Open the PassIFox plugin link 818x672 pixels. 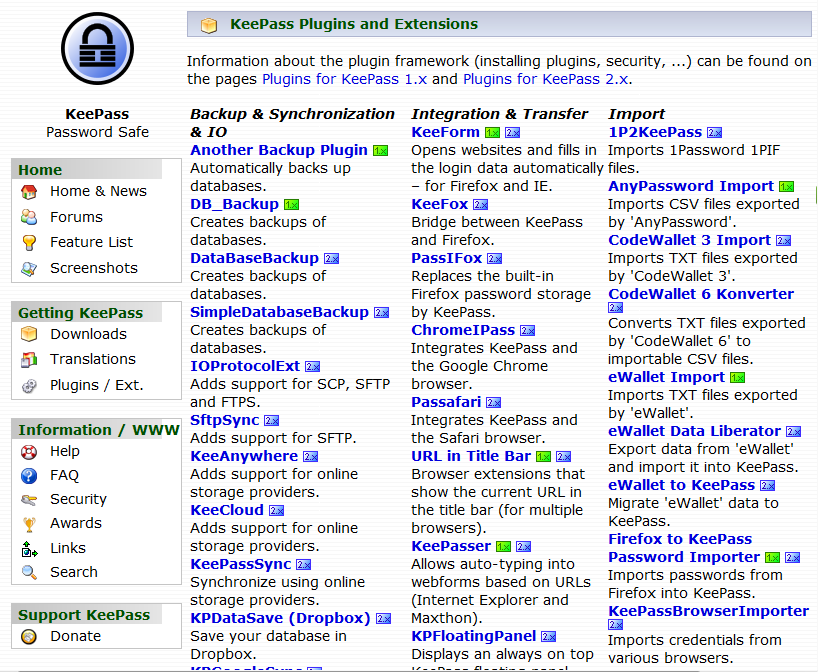(447, 258)
